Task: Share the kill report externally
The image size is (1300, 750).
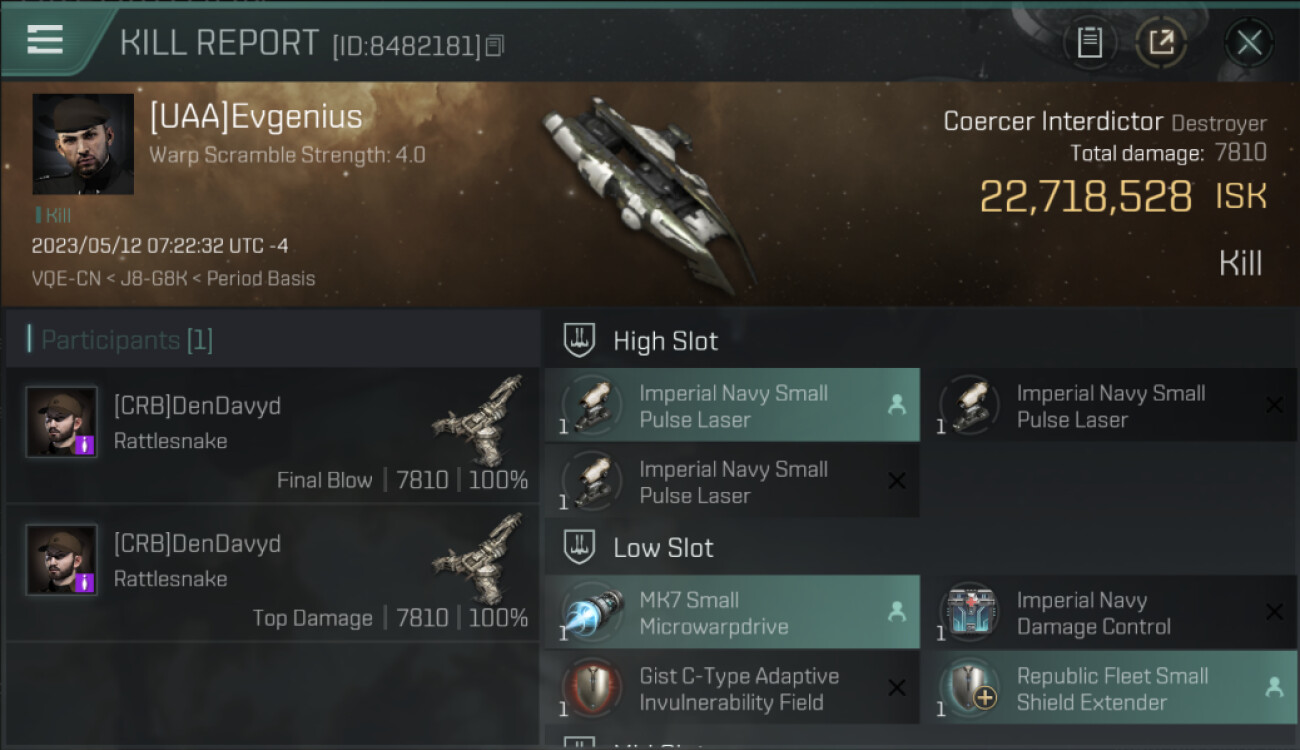Action: point(1161,43)
